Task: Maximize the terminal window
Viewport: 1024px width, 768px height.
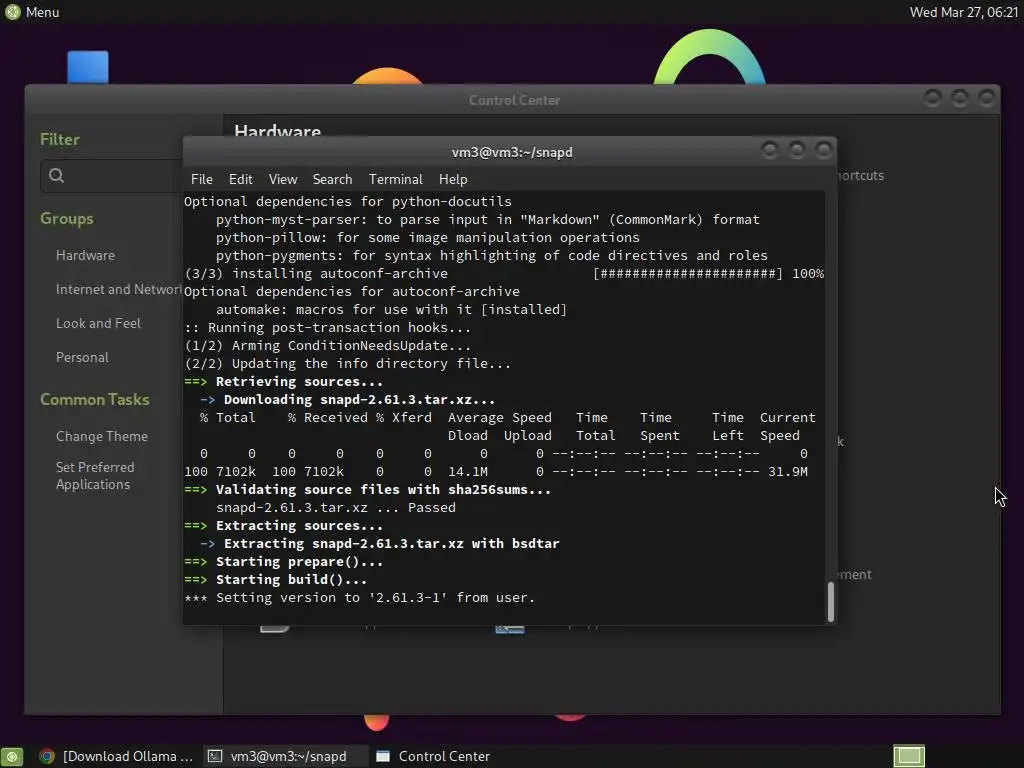Action: (x=797, y=151)
